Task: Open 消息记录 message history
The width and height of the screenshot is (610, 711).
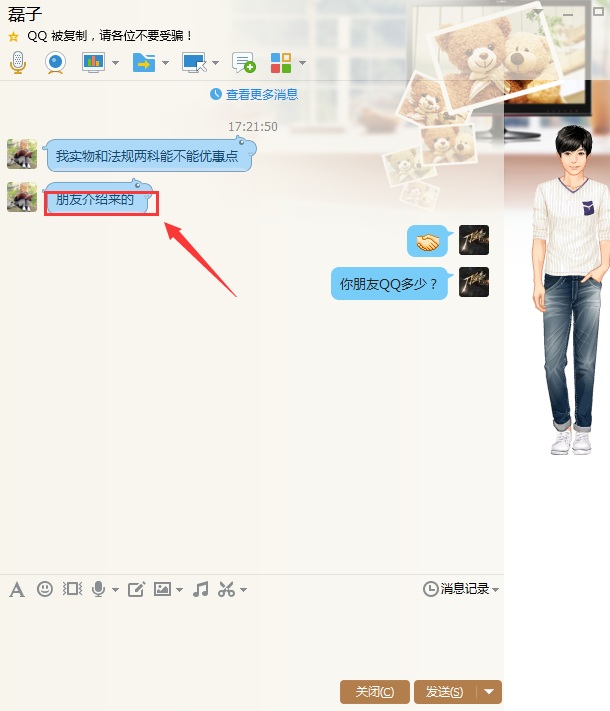Action: click(456, 589)
